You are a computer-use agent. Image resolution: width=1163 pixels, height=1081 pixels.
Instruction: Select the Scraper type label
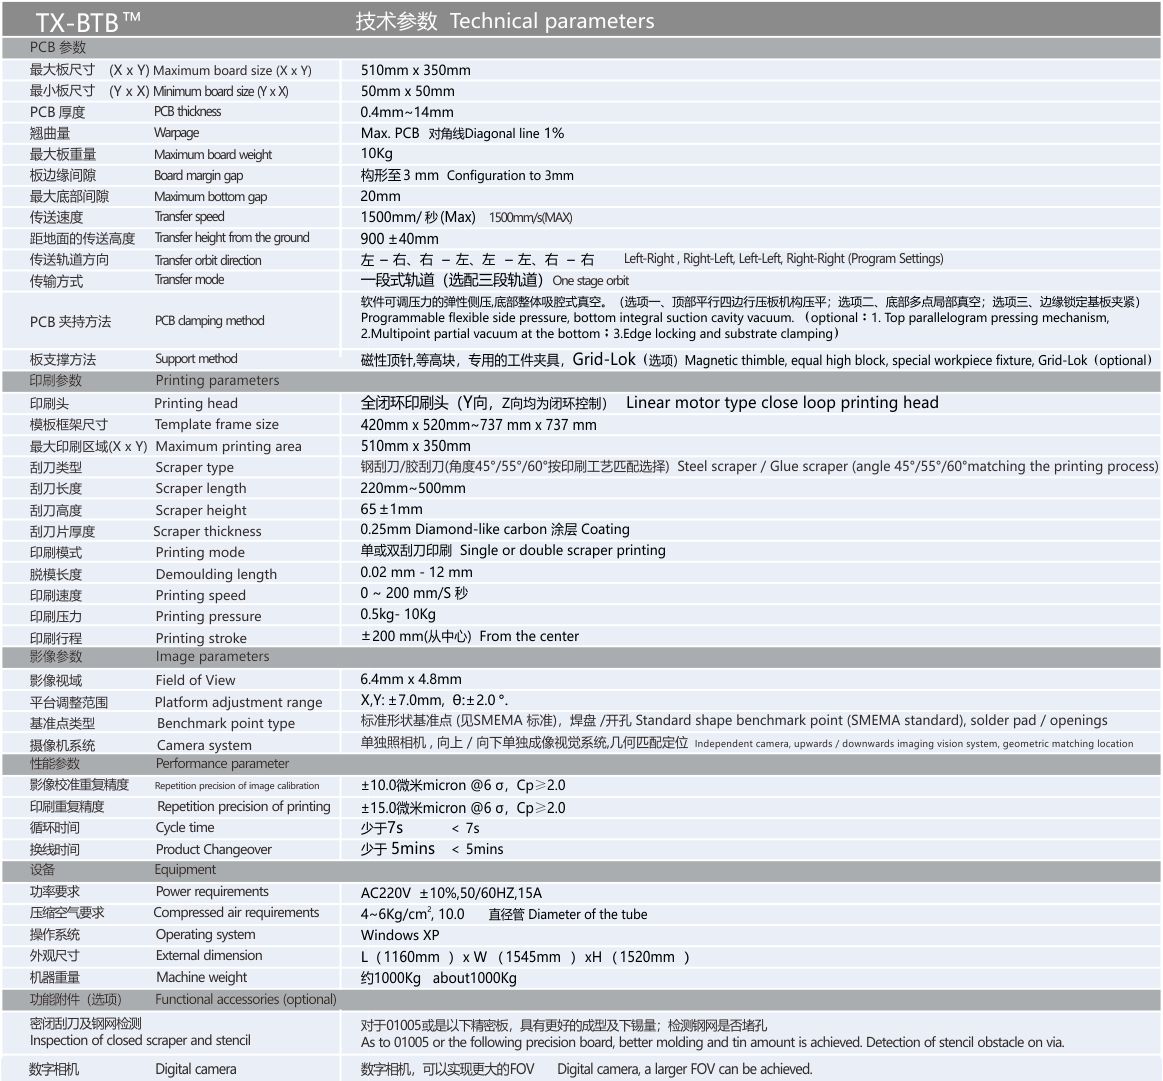pyautogui.click(x=194, y=467)
